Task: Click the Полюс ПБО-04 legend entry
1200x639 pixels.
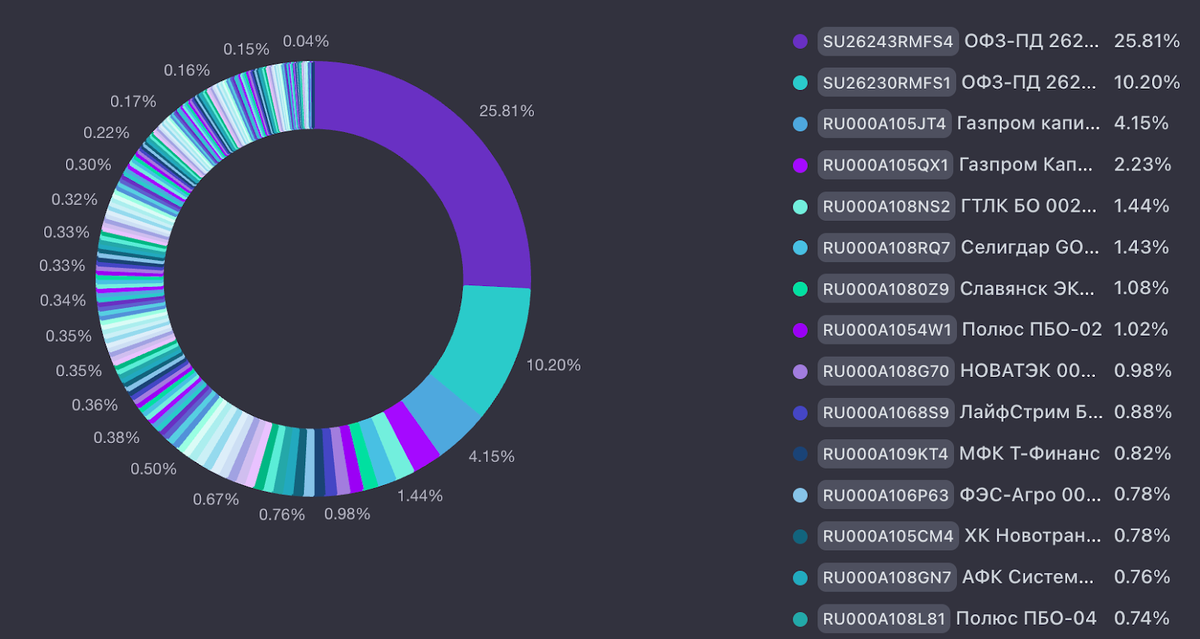Action: 1030,618
